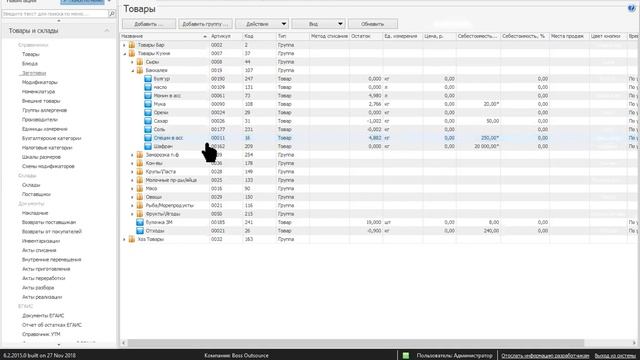The image size is (640, 360).
Task: Click the blue product icon of Мука
Action: (148, 104)
